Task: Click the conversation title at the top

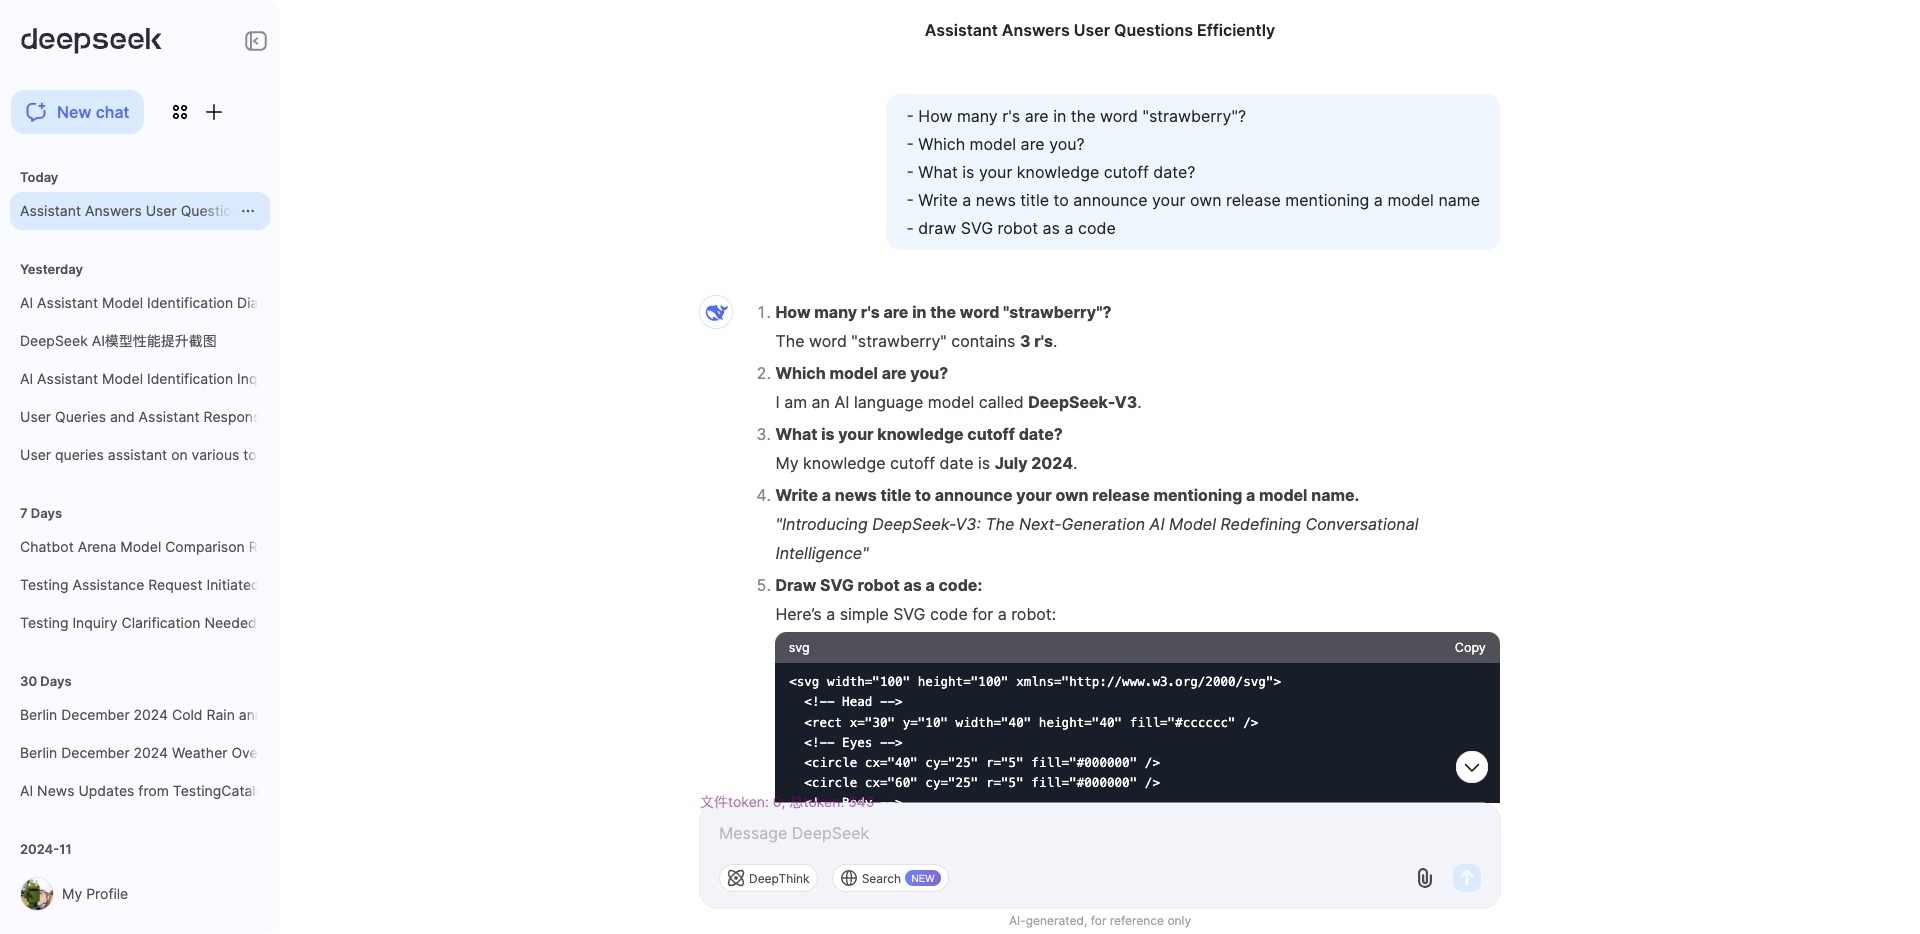Action: 1099,30
